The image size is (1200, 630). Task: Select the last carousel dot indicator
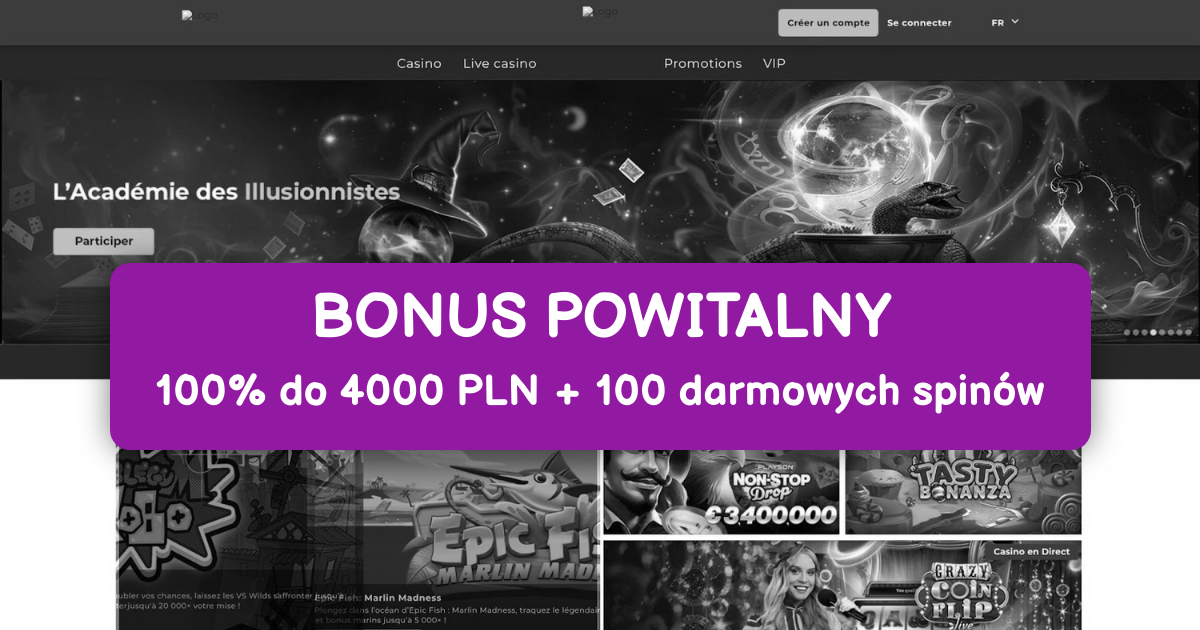1188,332
